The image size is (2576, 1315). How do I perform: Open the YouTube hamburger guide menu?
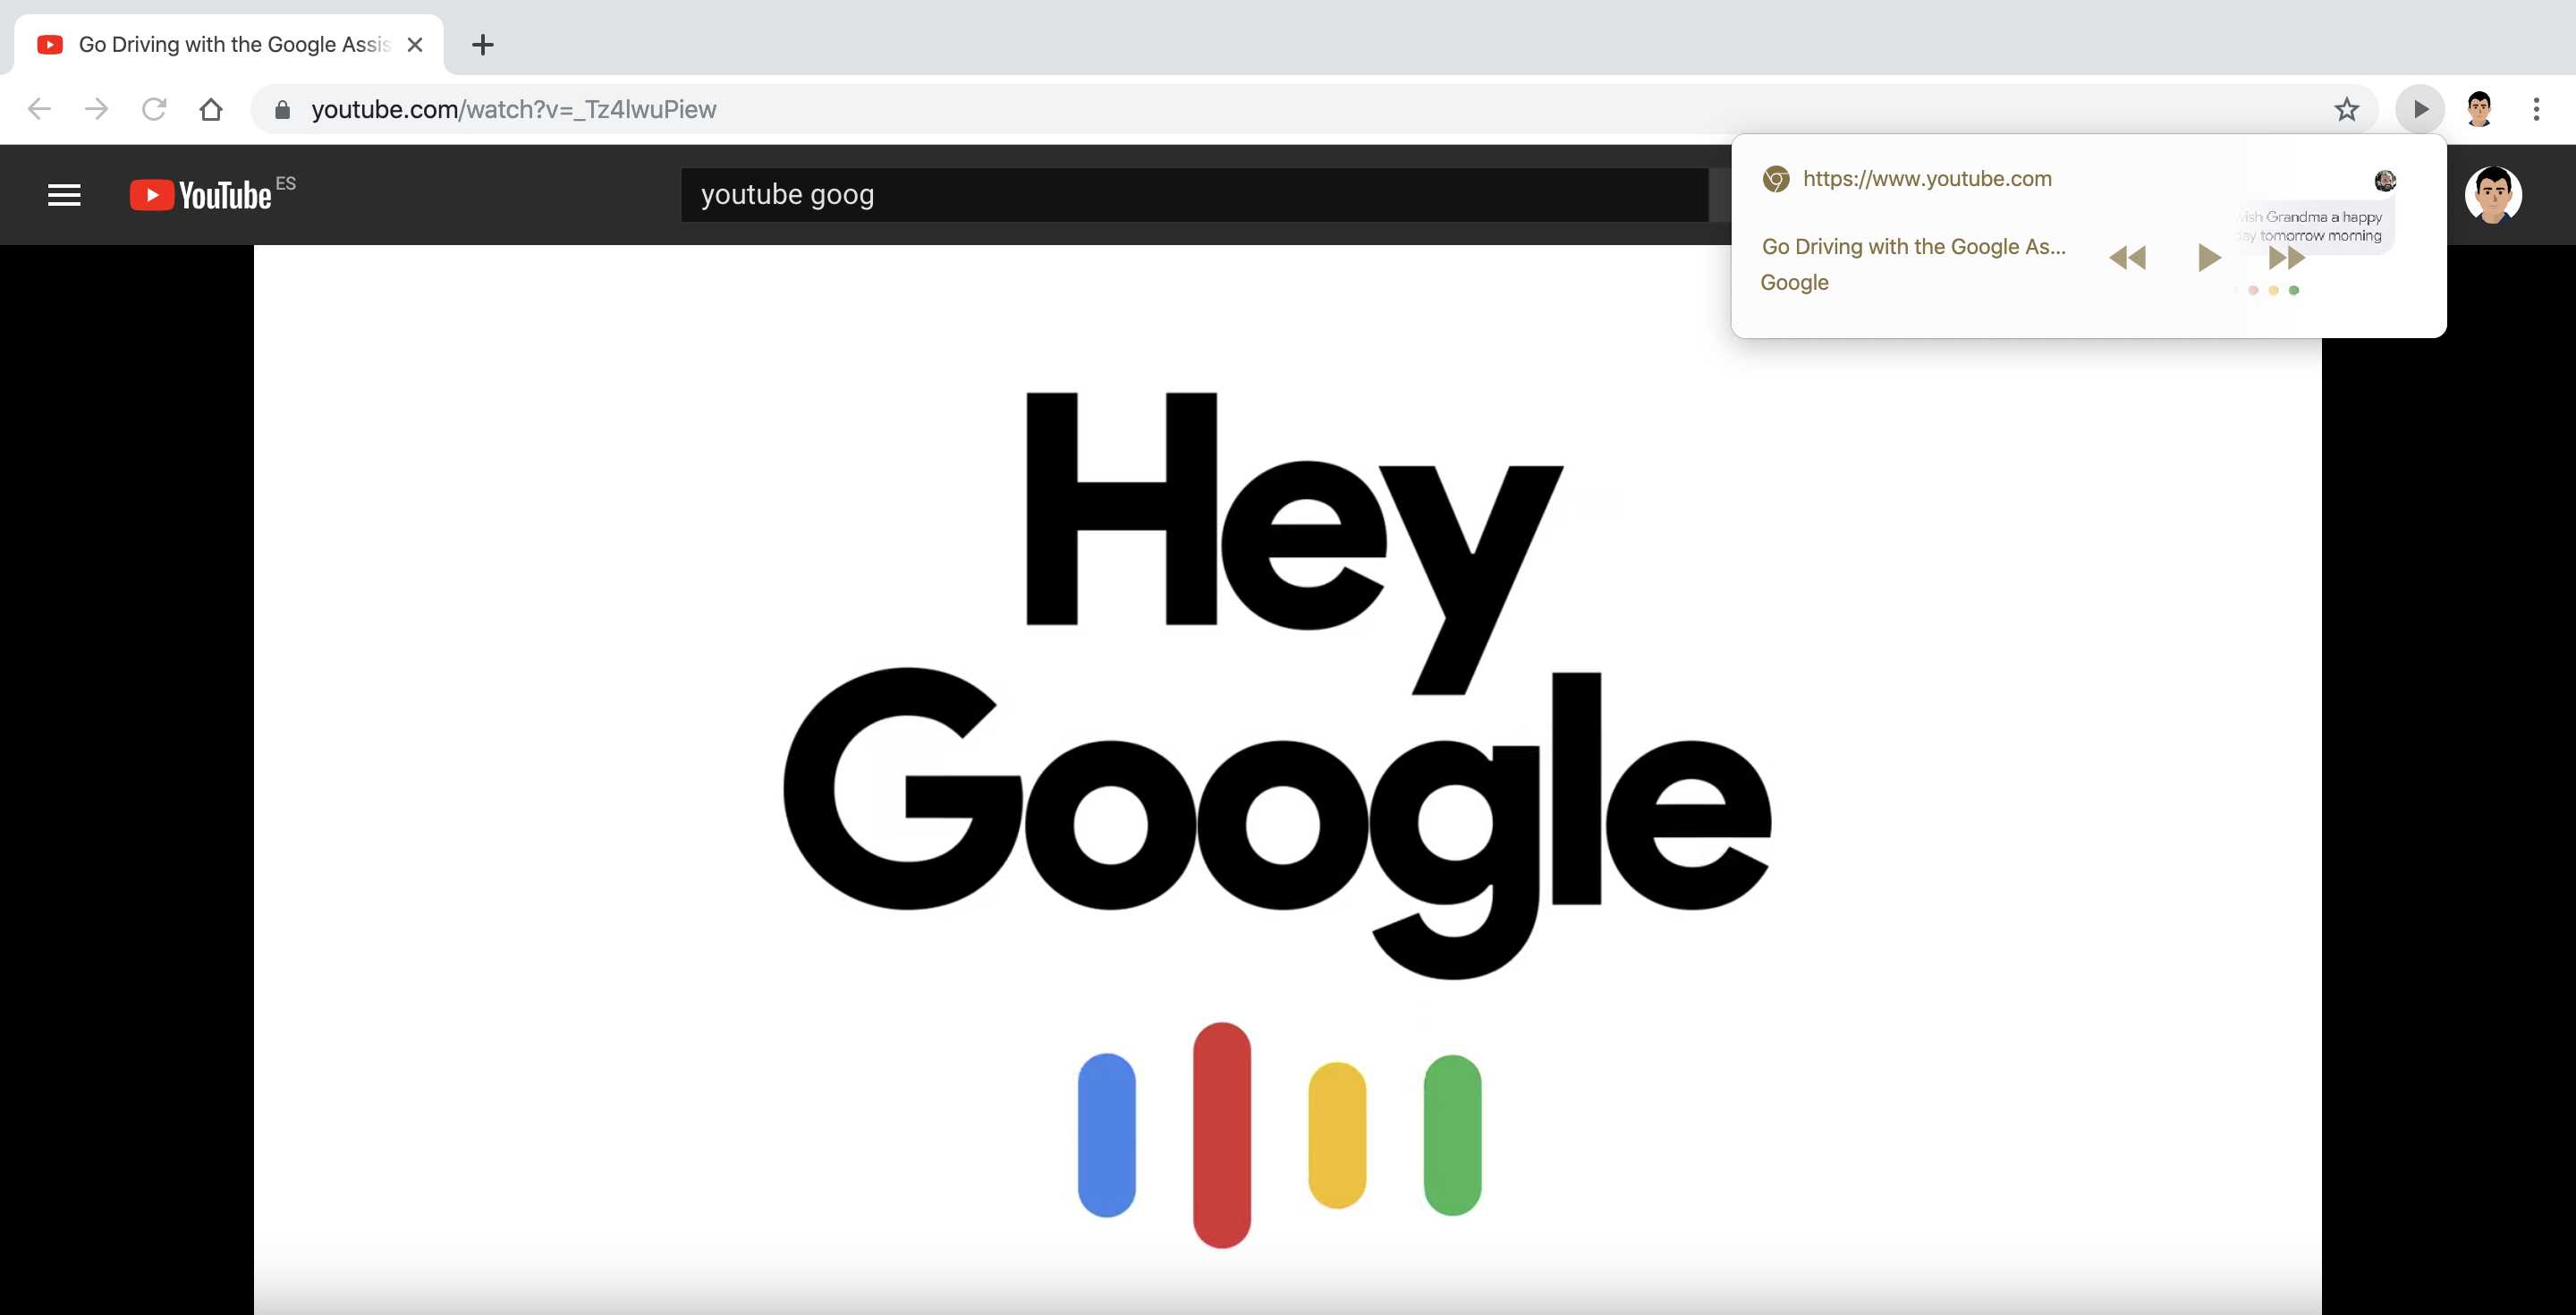point(64,195)
